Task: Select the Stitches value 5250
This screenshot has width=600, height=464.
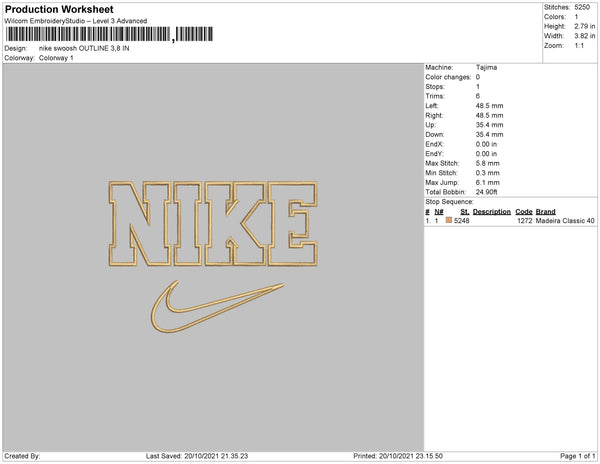Action: 582,7
